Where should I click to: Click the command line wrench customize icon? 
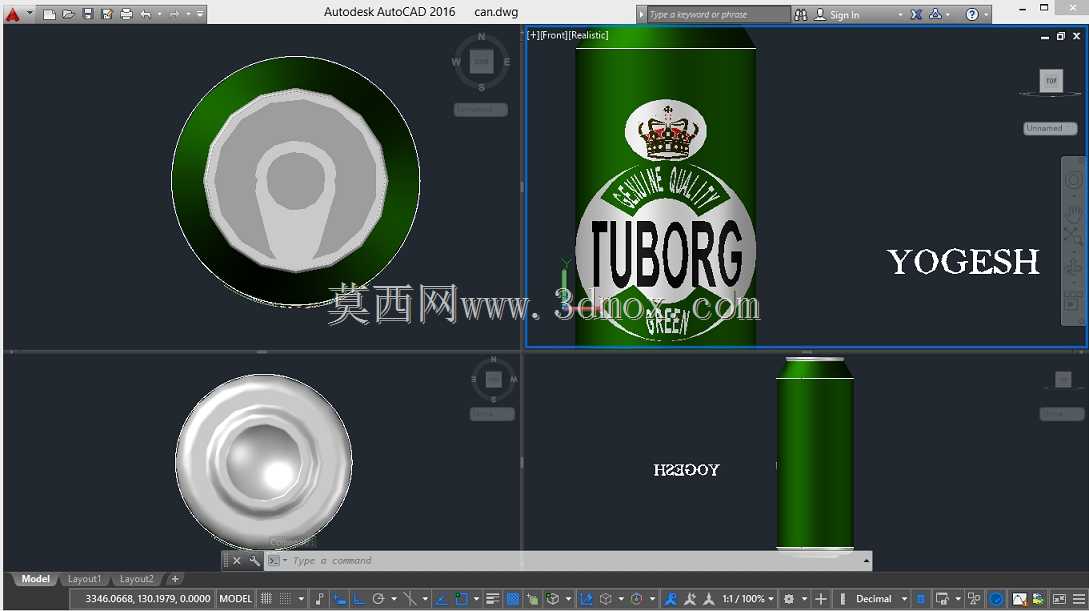pos(254,560)
